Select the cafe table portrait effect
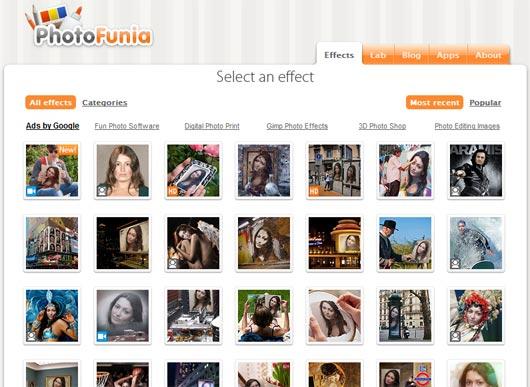This screenshot has width=530, height=387. tap(193, 316)
